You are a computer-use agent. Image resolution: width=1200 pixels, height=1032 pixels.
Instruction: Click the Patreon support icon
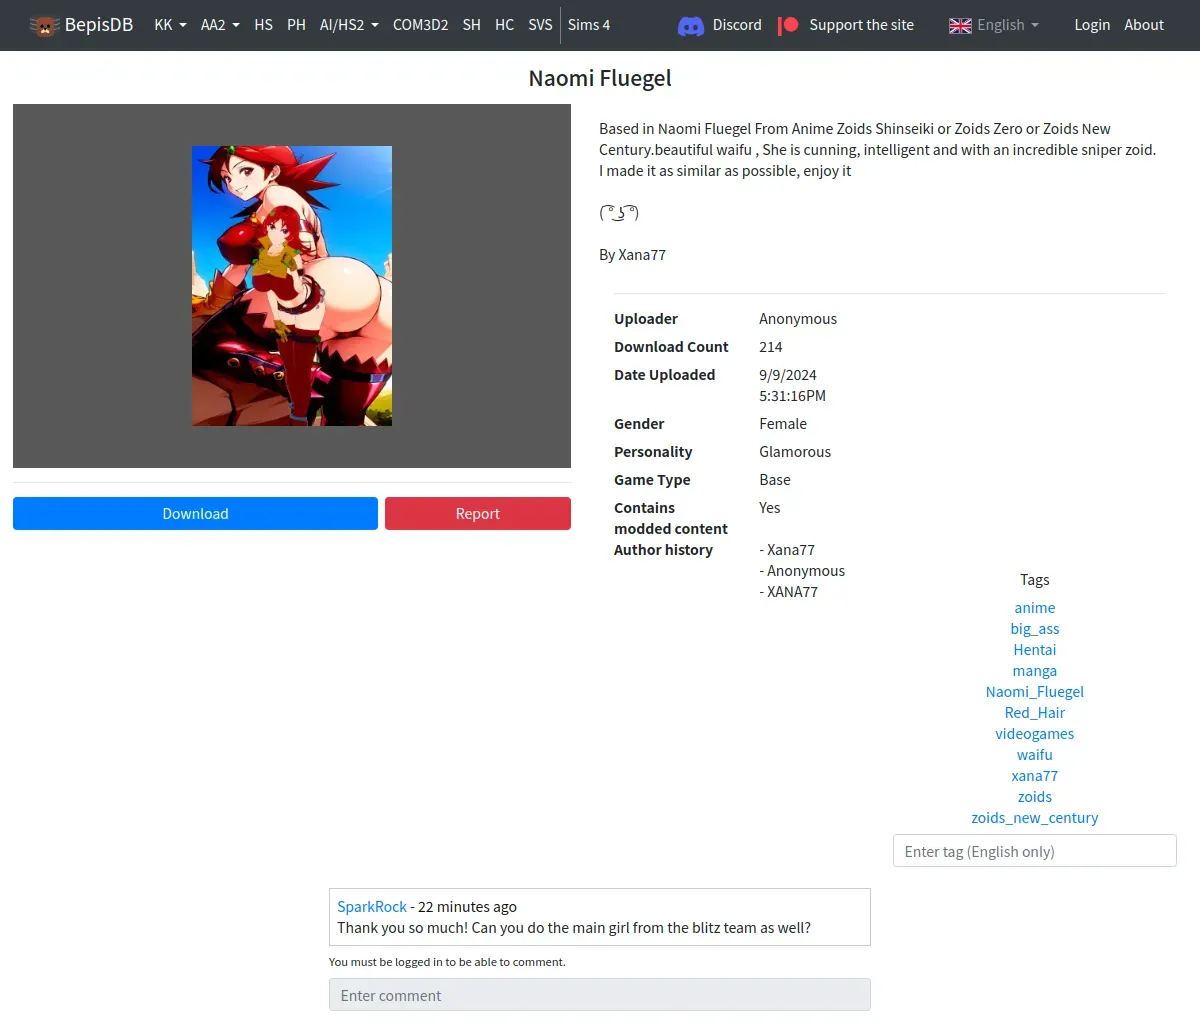pos(789,25)
